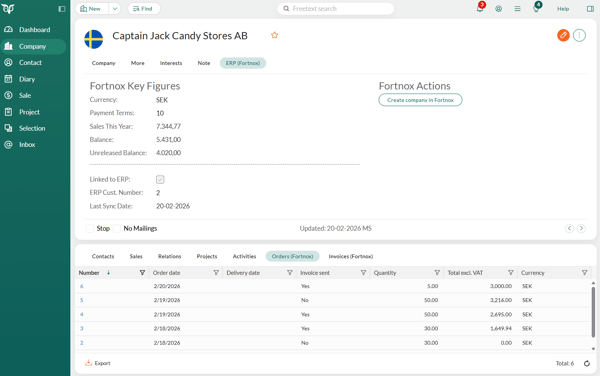Click Create company in Fortnox button
Image resolution: width=600 pixels, height=376 pixels.
[420, 100]
